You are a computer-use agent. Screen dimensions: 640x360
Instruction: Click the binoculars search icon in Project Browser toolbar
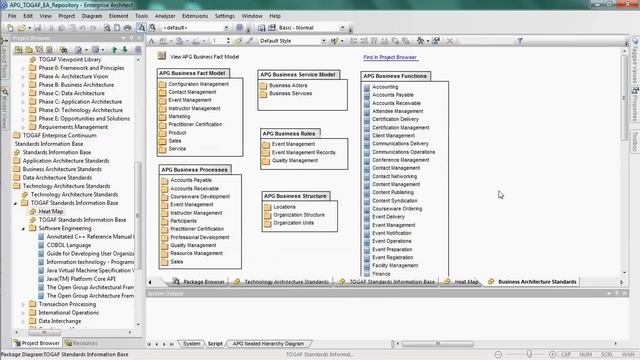click(x=63, y=50)
